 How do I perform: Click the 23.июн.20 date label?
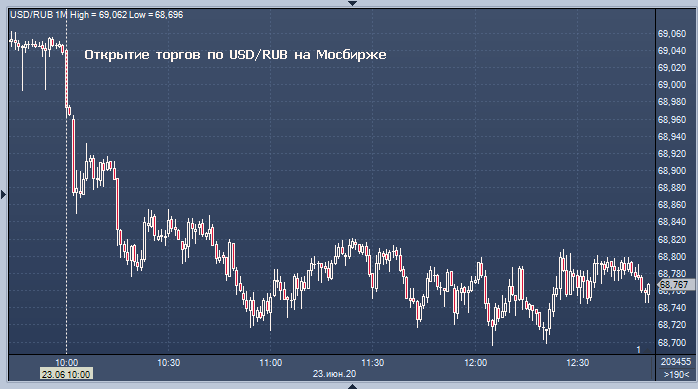click(x=334, y=373)
